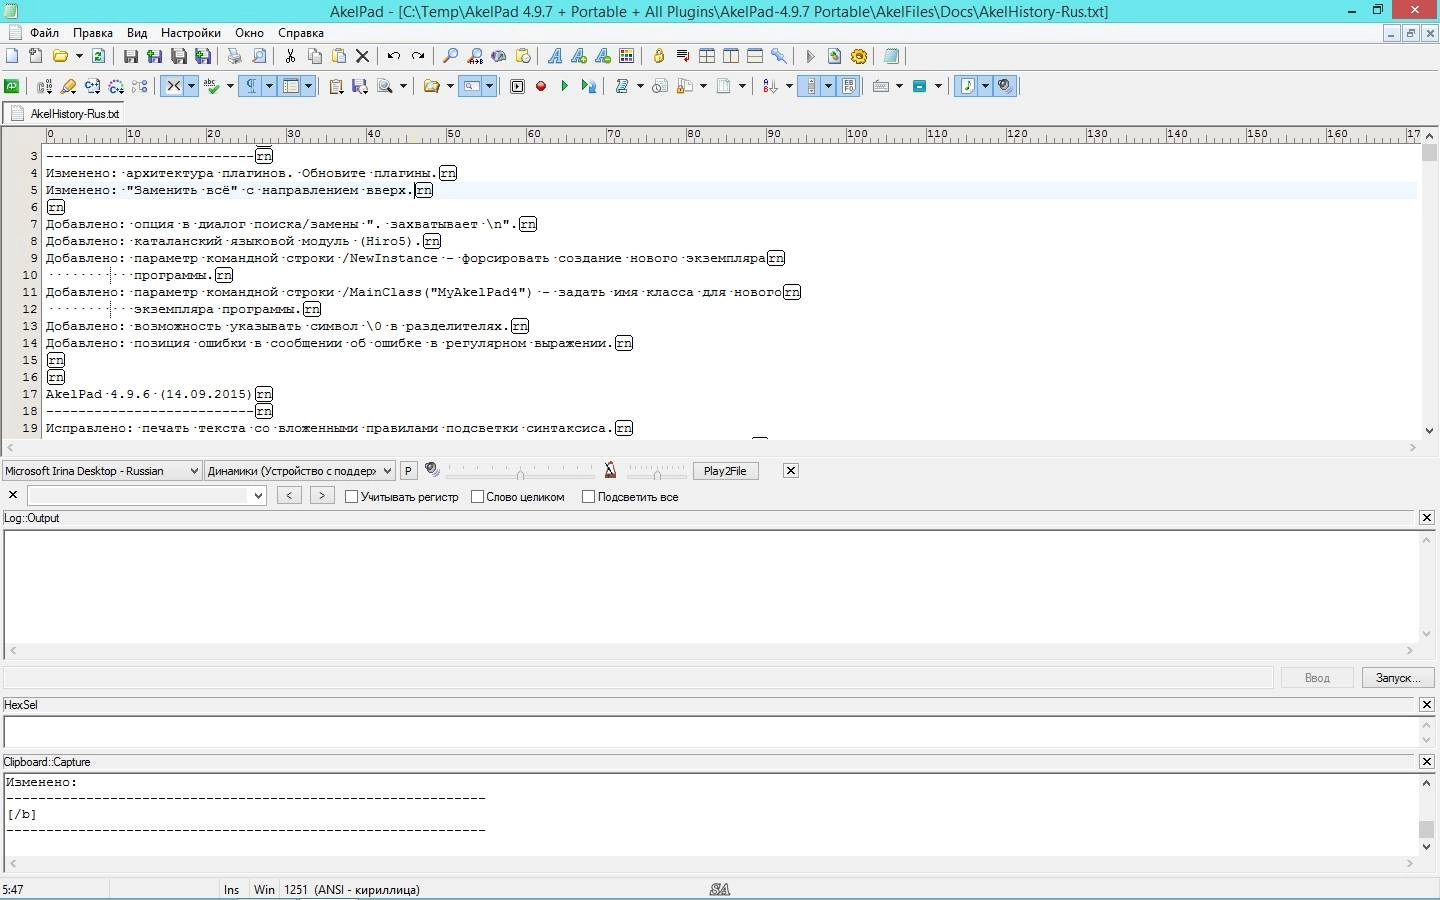Viewport: 1440px width, 900px height.
Task: Toggle the HexSel EB F0 button
Action: point(849,86)
